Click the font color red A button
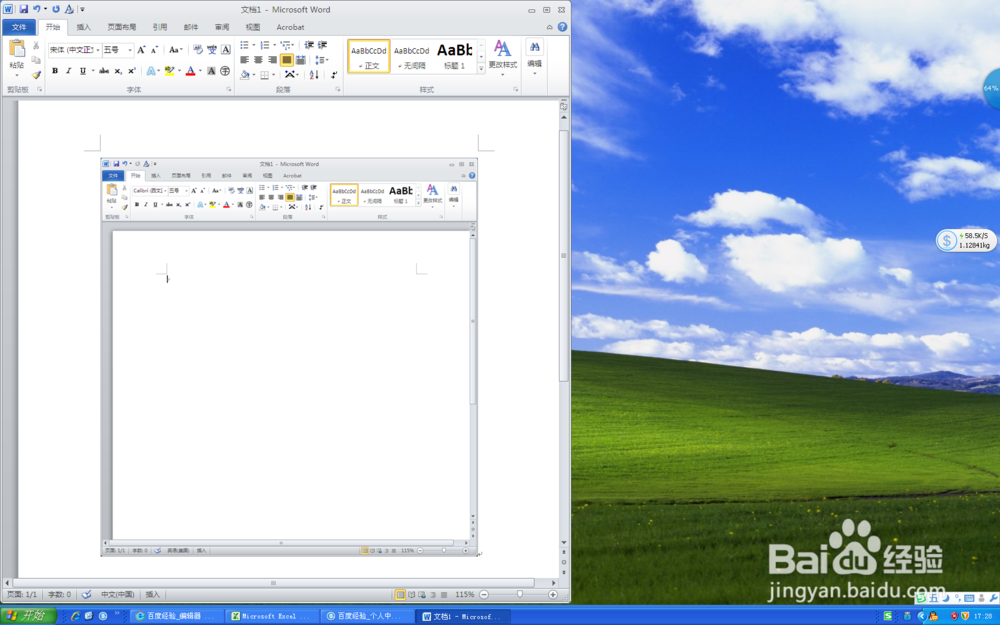 pos(190,71)
